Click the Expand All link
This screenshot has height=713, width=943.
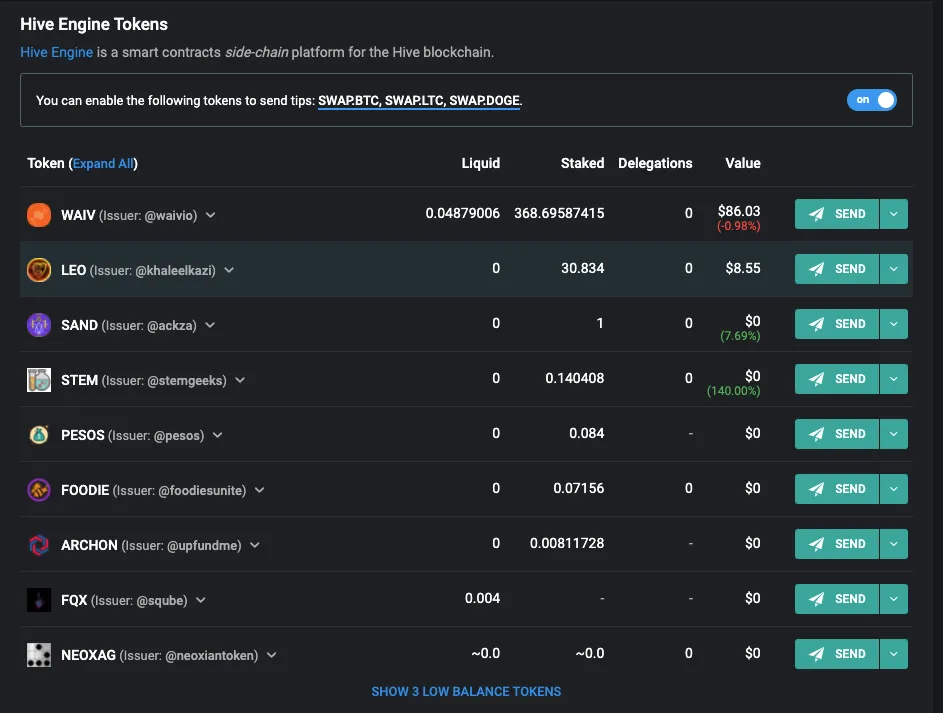click(x=103, y=163)
